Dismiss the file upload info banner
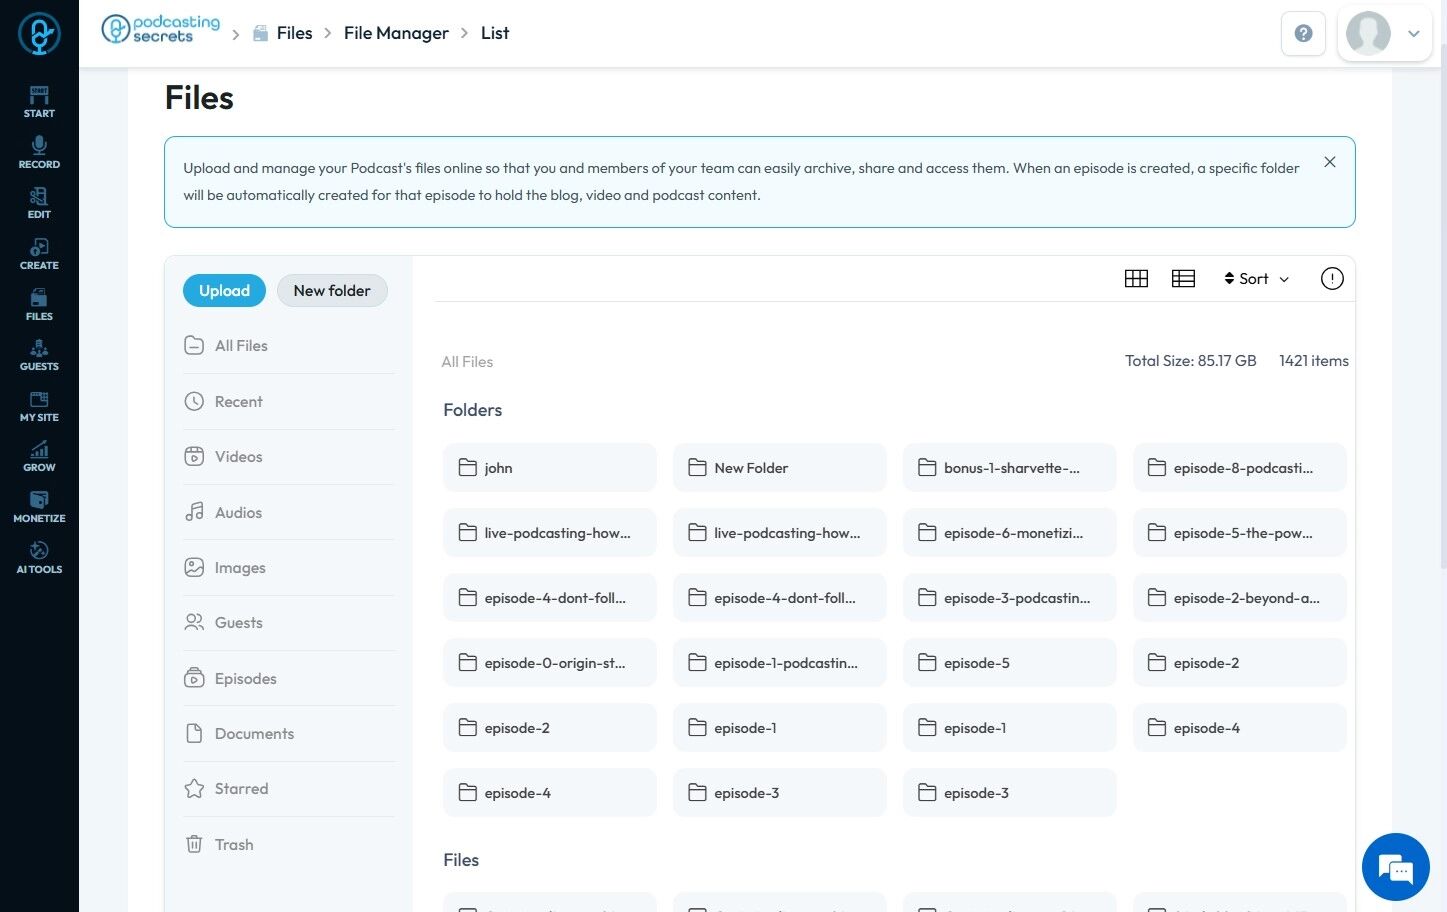This screenshot has height=912, width=1447. click(x=1330, y=162)
